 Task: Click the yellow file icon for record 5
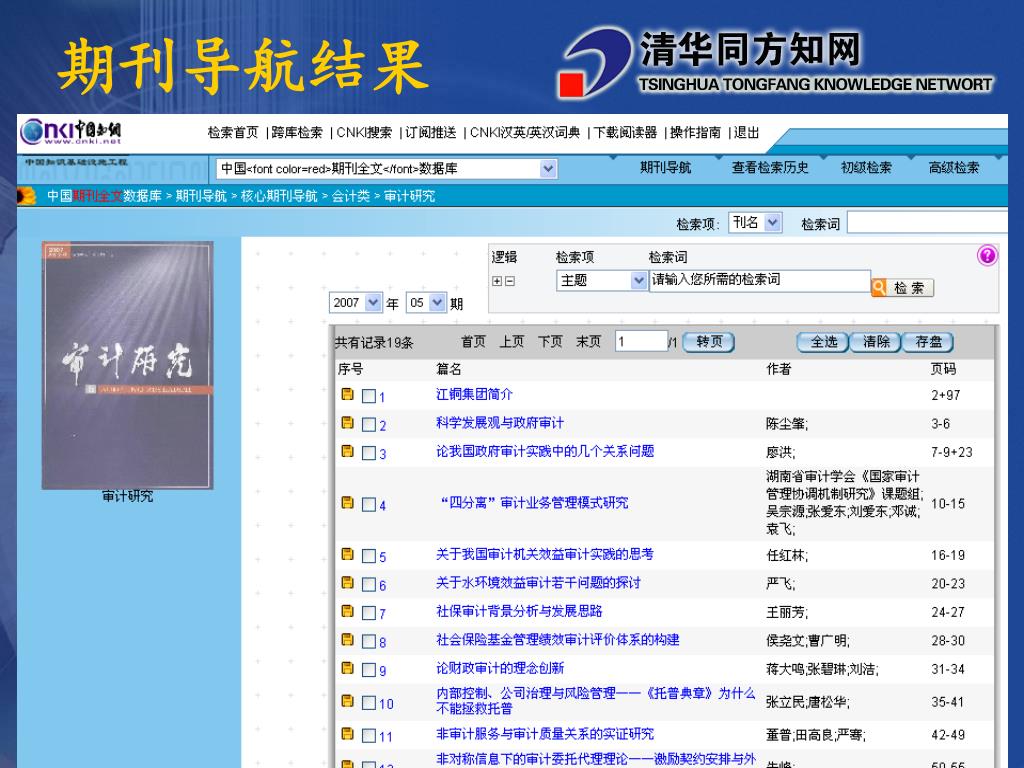[347, 554]
